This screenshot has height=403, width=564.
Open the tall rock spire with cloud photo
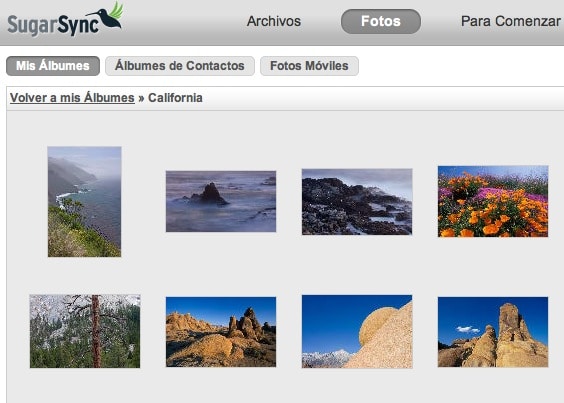493,332
